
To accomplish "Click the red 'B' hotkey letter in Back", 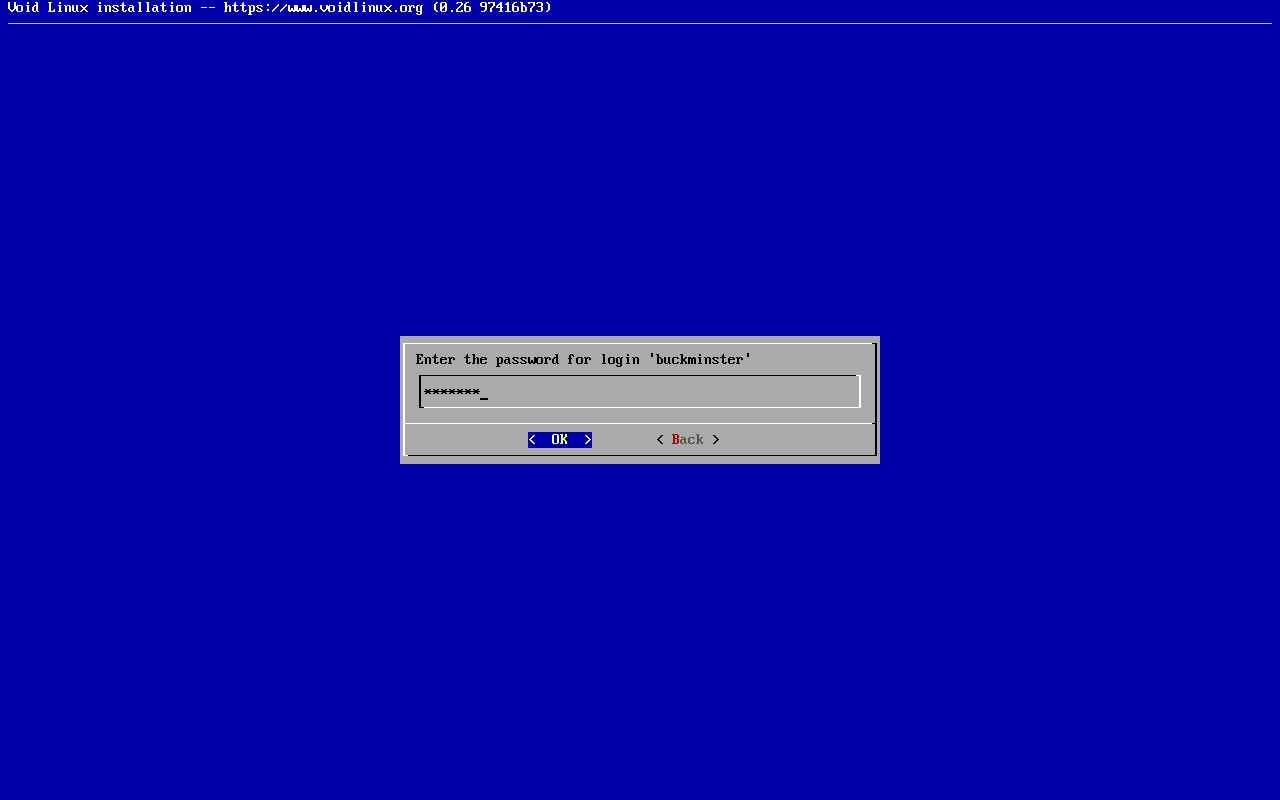I will tap(676, 440).
